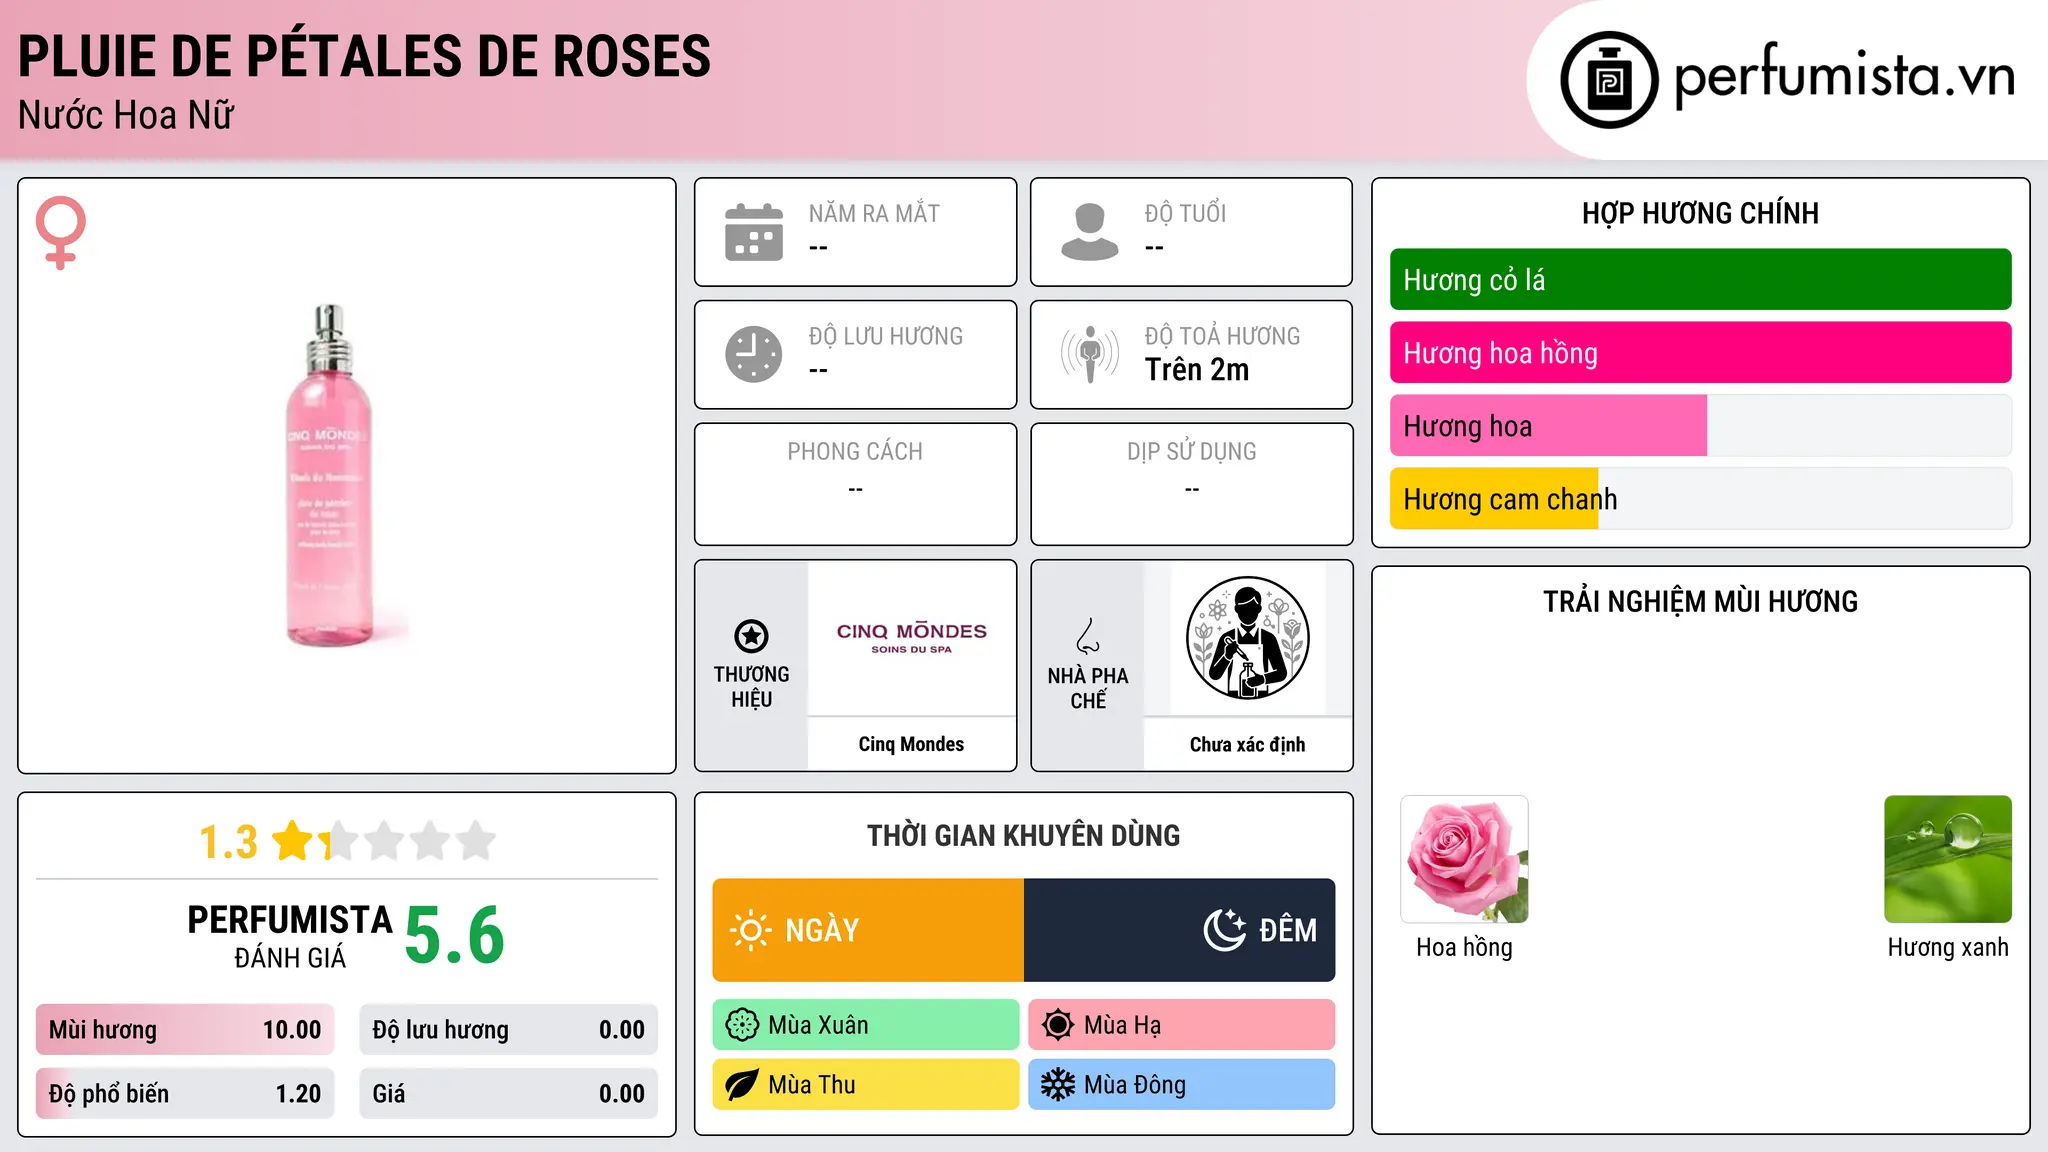Image resolution: width=2048 pixels, height=1152 pixels.
Task: Click the Mùi hương 10.00 score bar
Action: point(185,1030)
